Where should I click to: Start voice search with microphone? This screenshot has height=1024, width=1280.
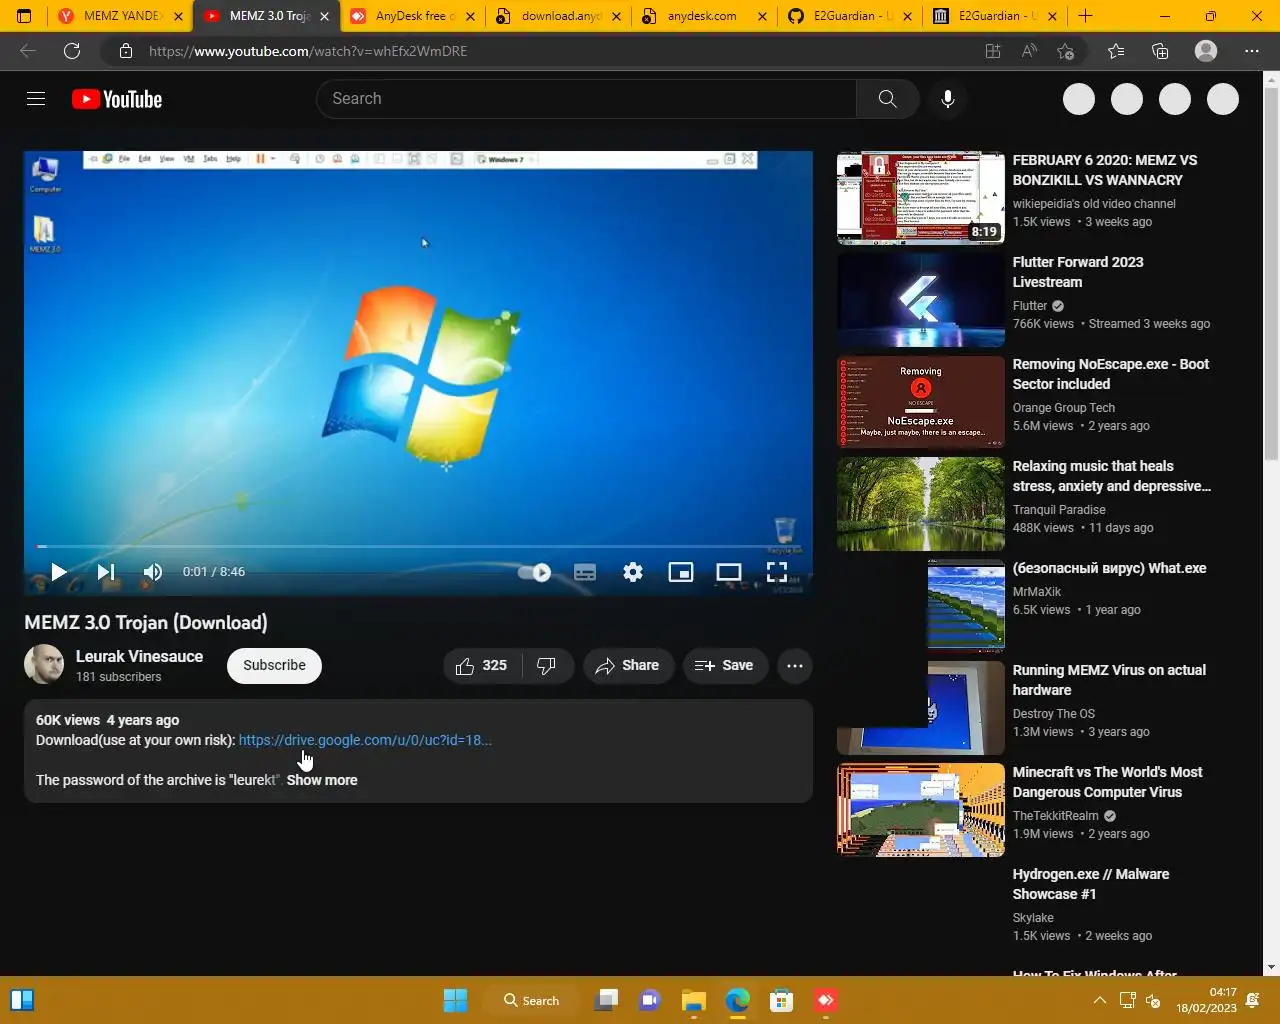[948, 99]
